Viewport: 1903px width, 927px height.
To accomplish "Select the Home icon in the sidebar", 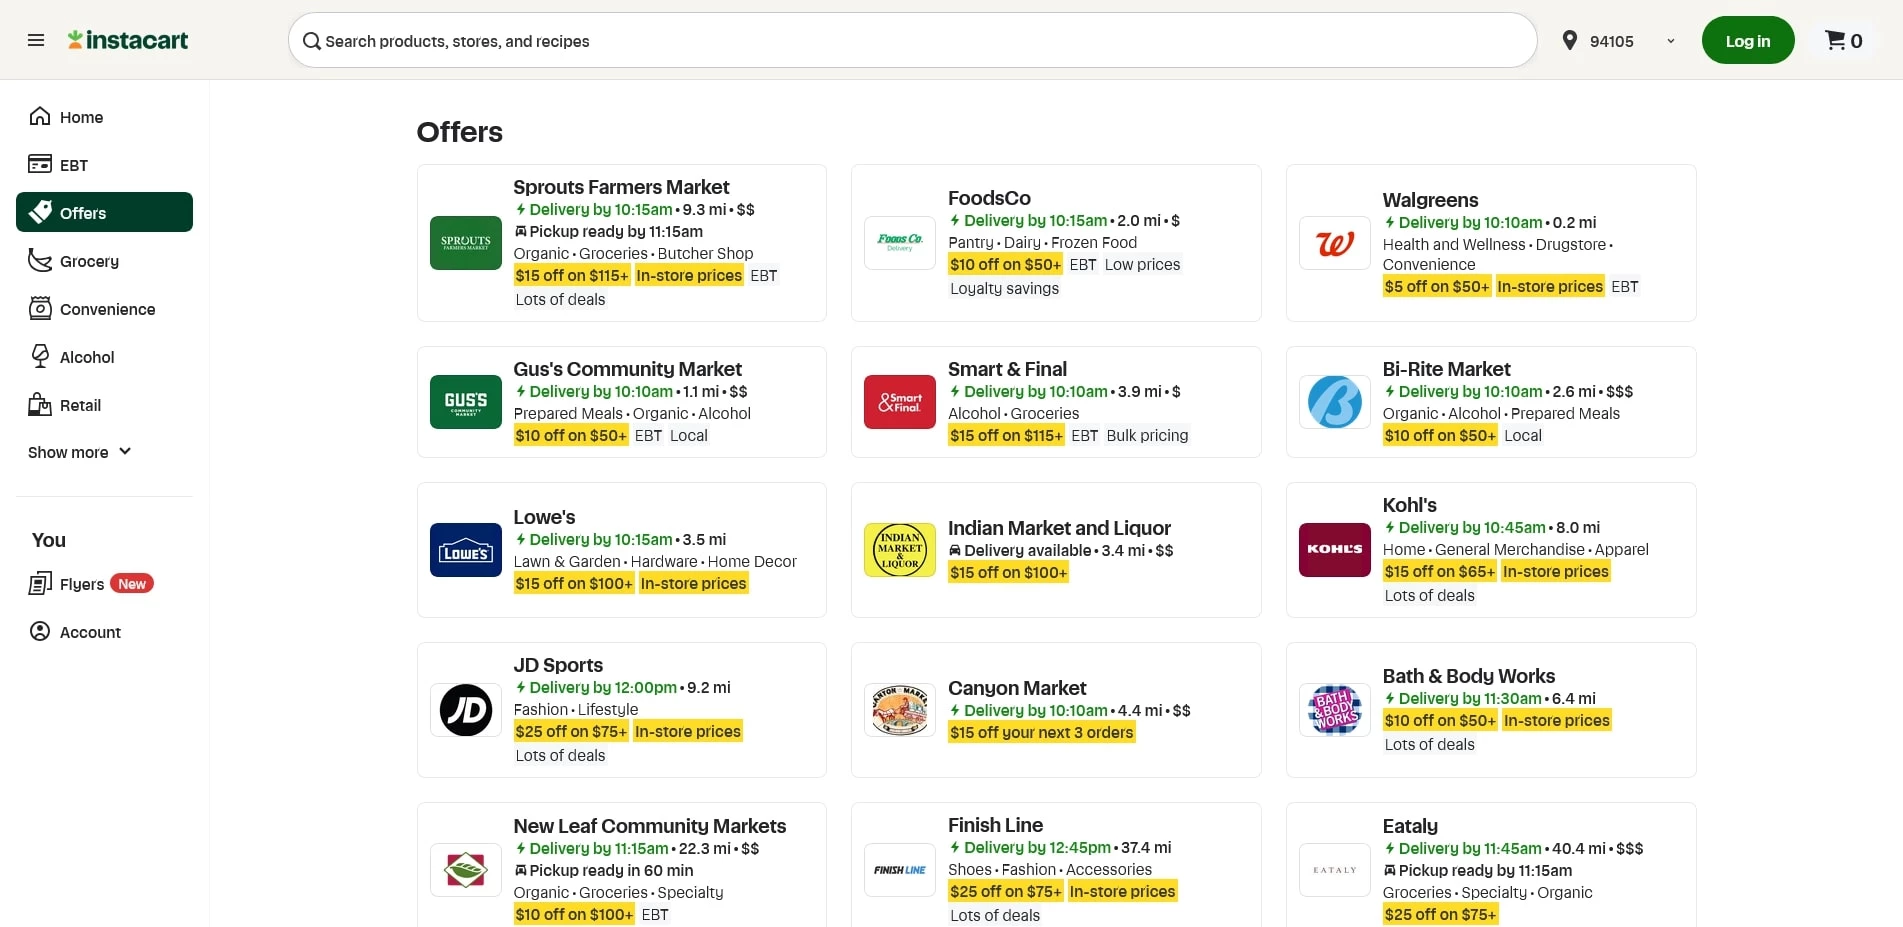I will tap(40, 116).
